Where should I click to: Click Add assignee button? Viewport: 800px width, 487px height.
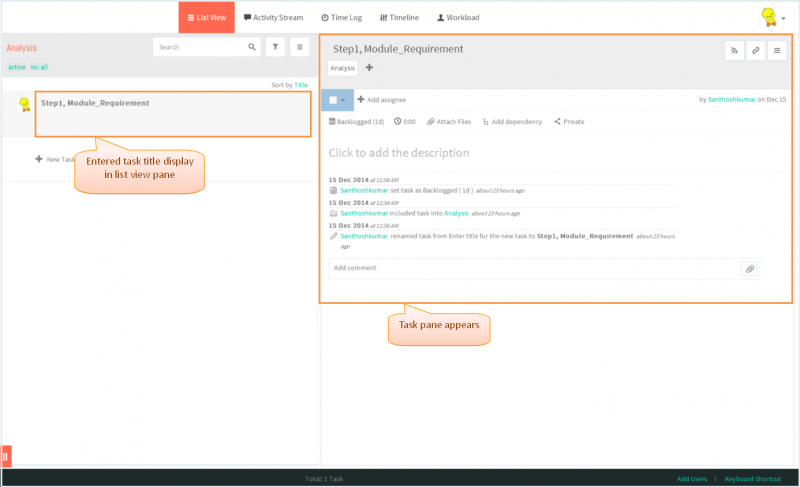[x=382, y=99]
